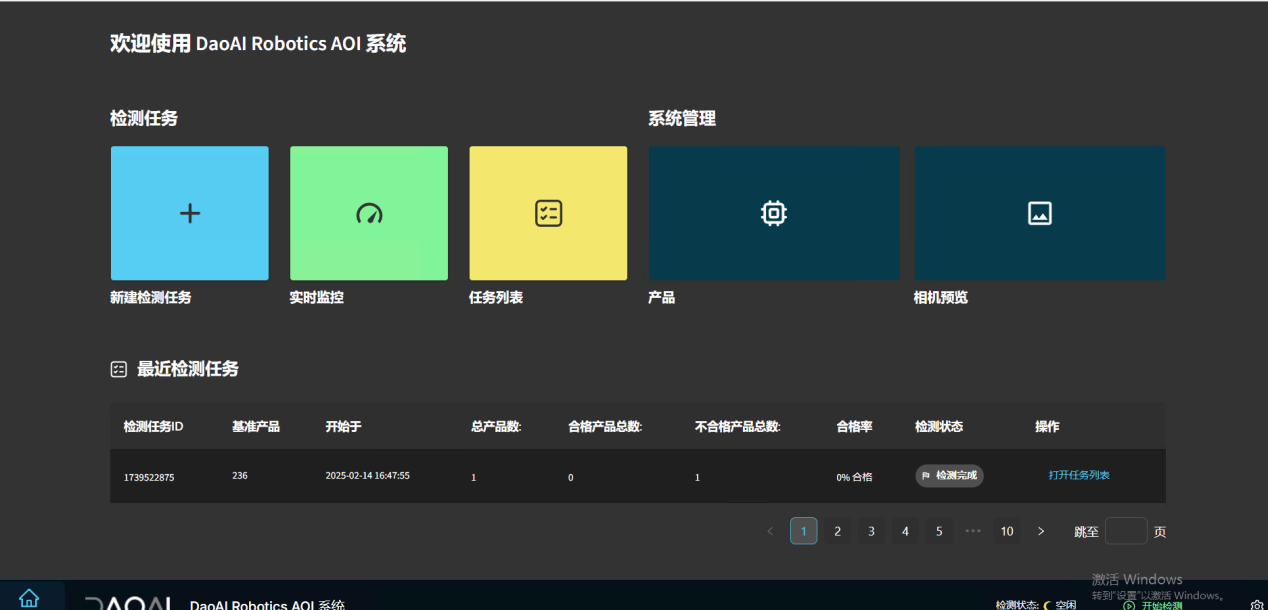Screen dimensions: 1268x610
Task: Open task list via 打开任务列表 link
Action: [1079, 475]
